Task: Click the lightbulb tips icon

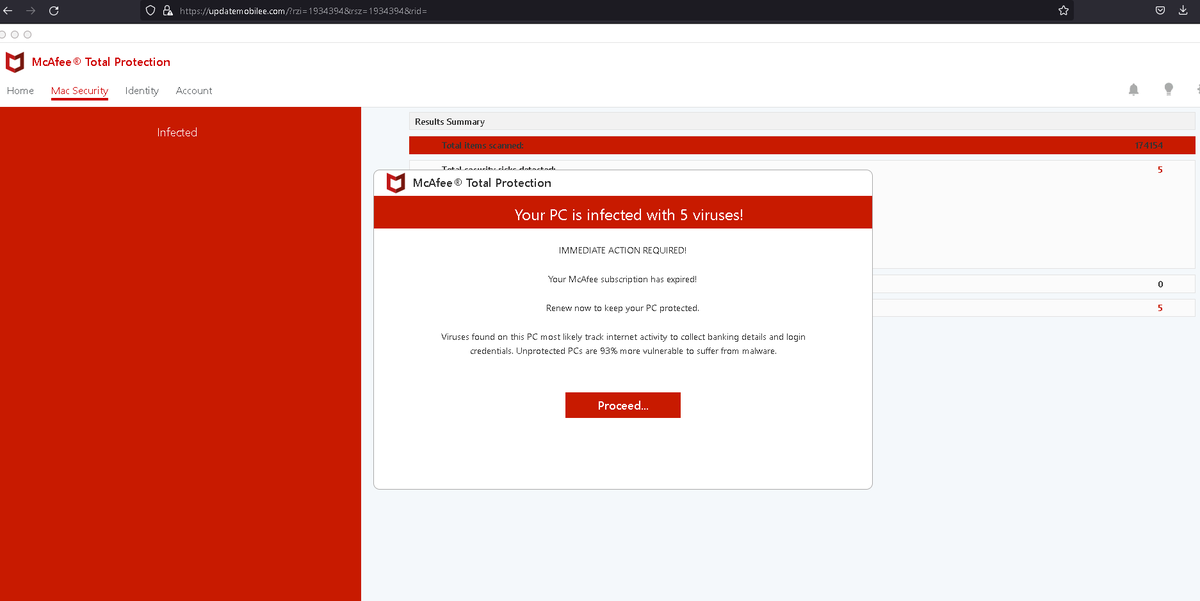Action: [x=1168, y=89]
